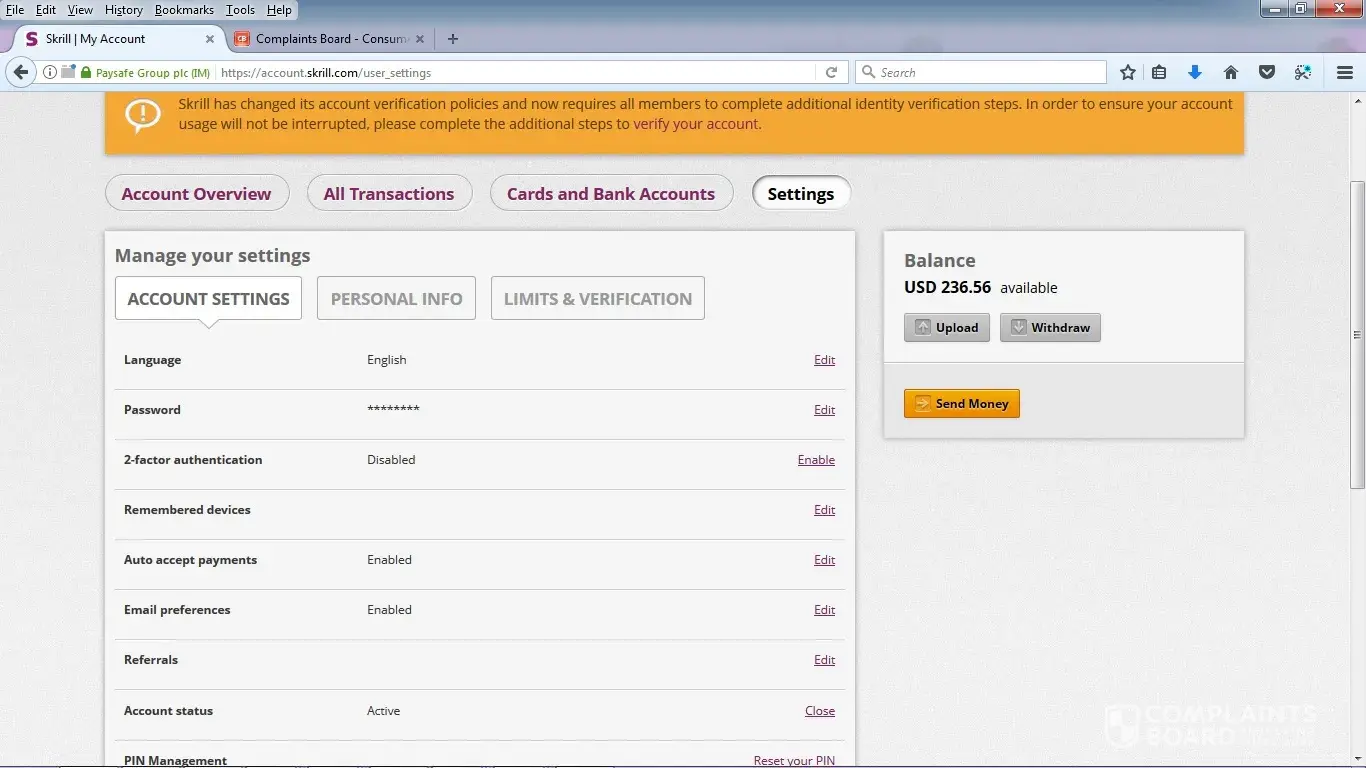Open the downloads arrow icon

coord(1194,72)
